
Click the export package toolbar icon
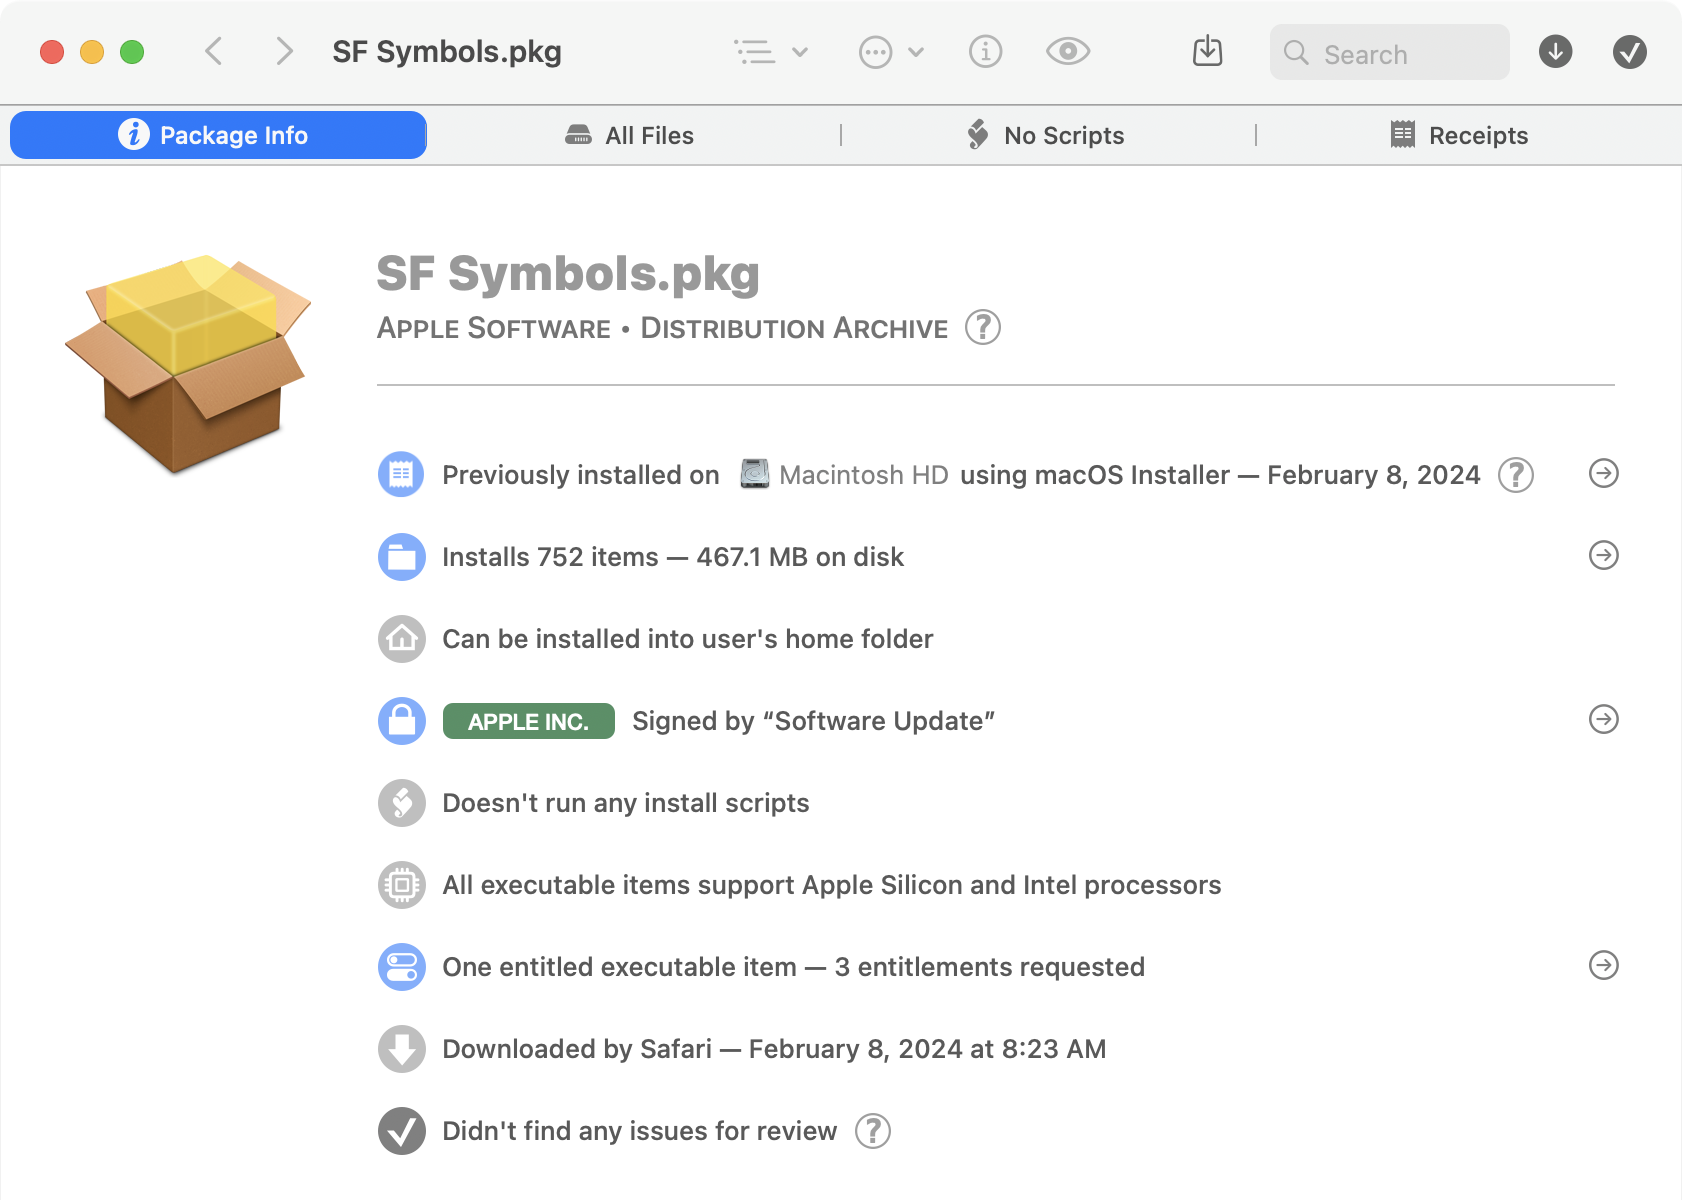click(1208, 51)
